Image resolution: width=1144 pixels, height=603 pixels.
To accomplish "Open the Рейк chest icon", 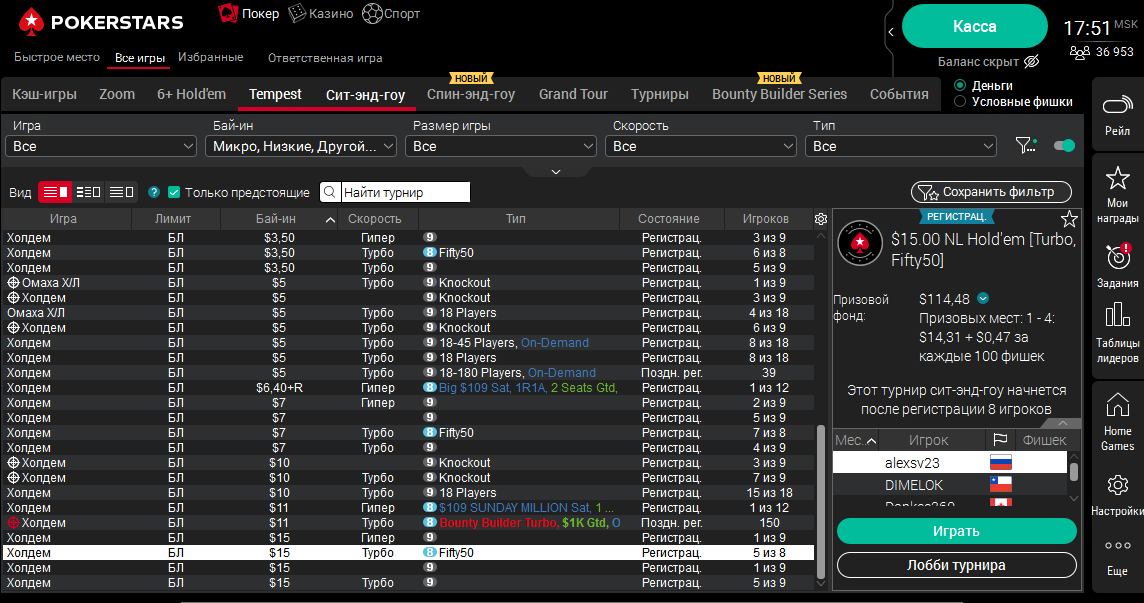I will (1117, 107).
